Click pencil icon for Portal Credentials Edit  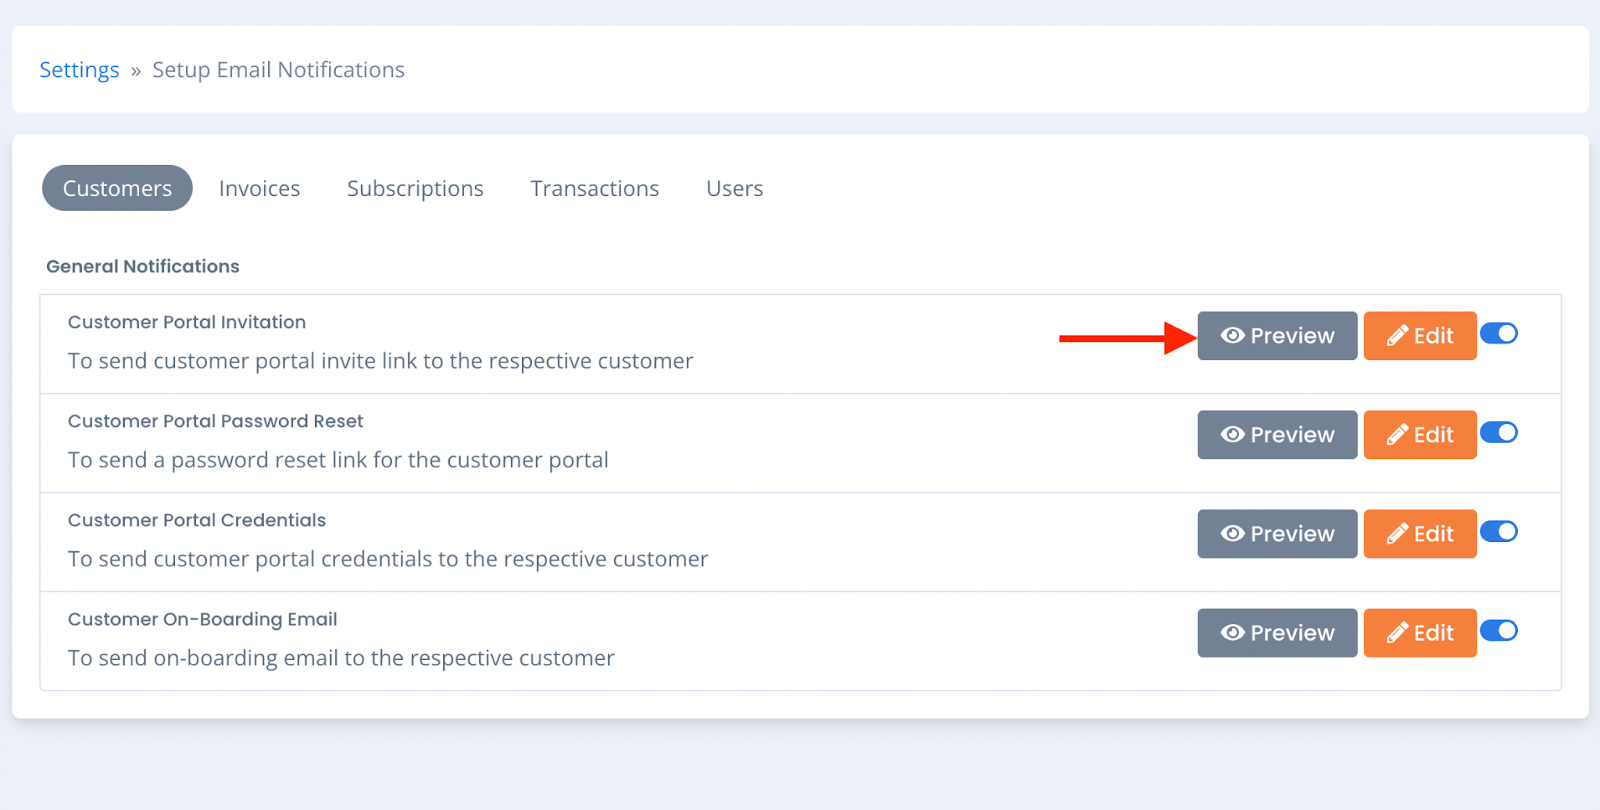(1397, 534)
